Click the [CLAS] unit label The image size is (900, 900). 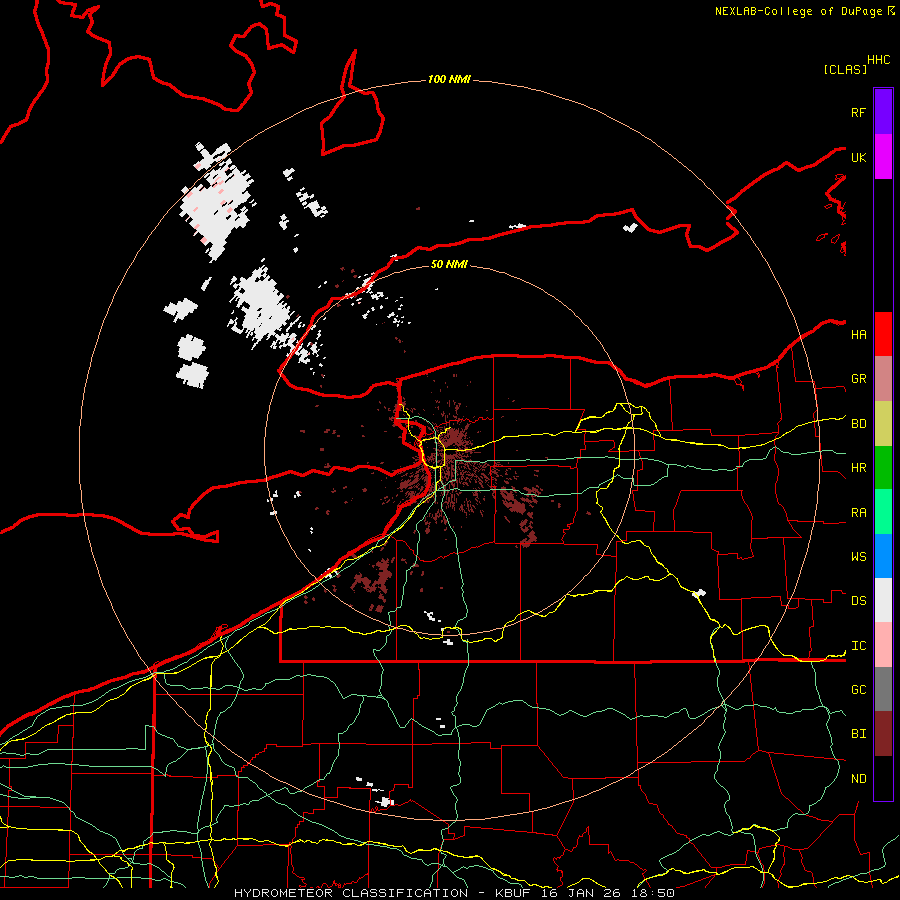(845, 69)
